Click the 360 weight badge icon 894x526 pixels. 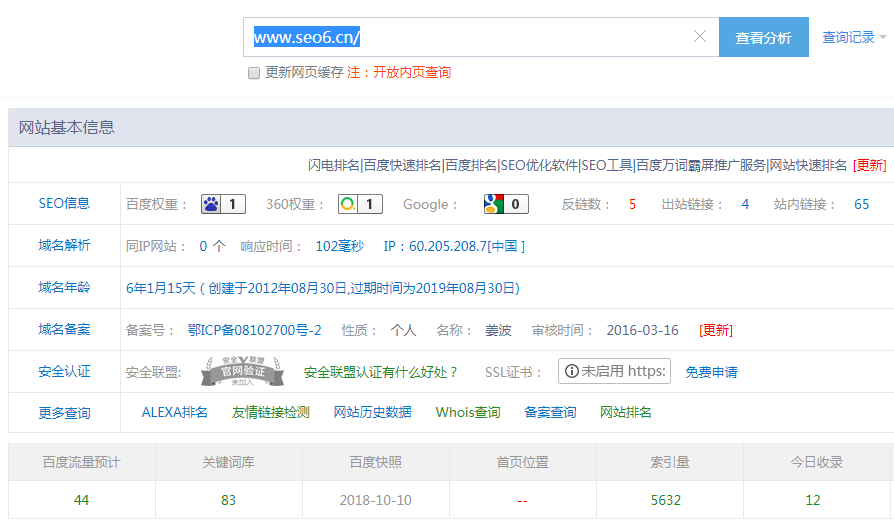pos(360,204)
